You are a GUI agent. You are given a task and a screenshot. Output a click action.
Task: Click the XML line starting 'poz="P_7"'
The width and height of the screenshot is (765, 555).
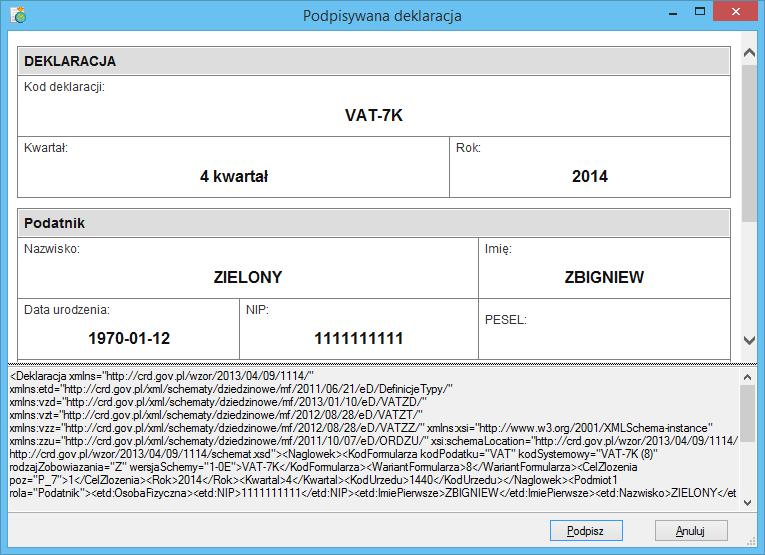click(314, 480)
